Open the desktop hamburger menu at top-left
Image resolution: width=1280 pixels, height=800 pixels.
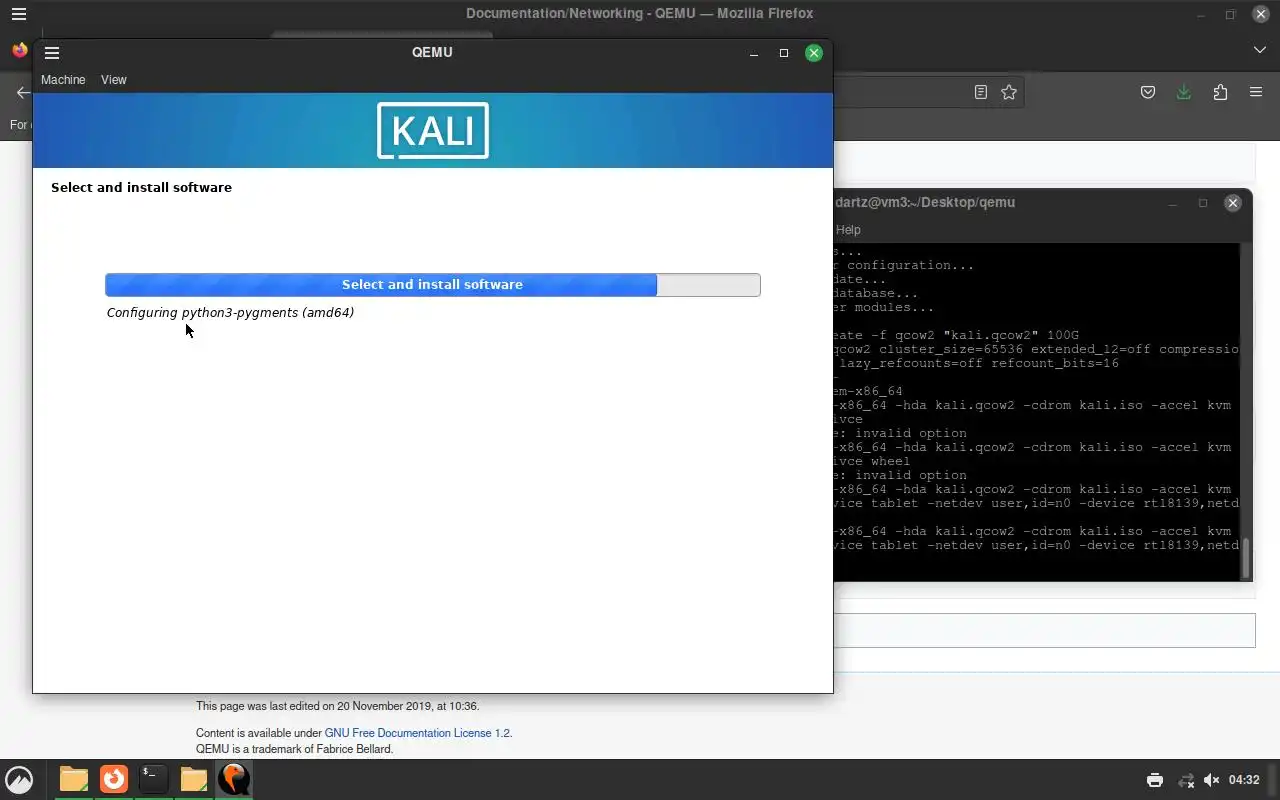click(19, 14)
